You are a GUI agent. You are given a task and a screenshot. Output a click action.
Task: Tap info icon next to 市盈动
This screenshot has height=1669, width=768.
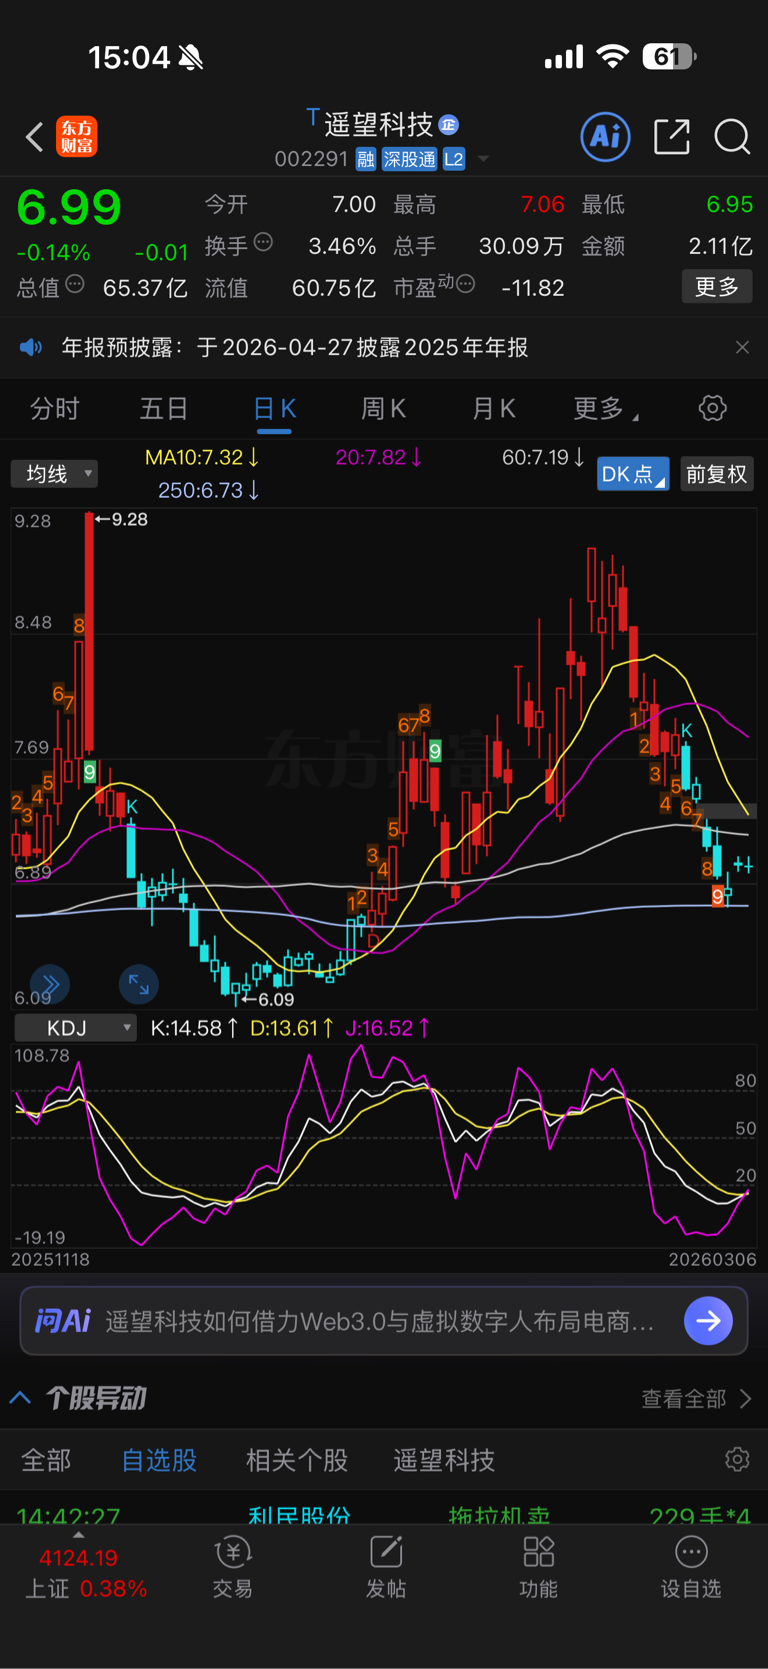point(465,285)
